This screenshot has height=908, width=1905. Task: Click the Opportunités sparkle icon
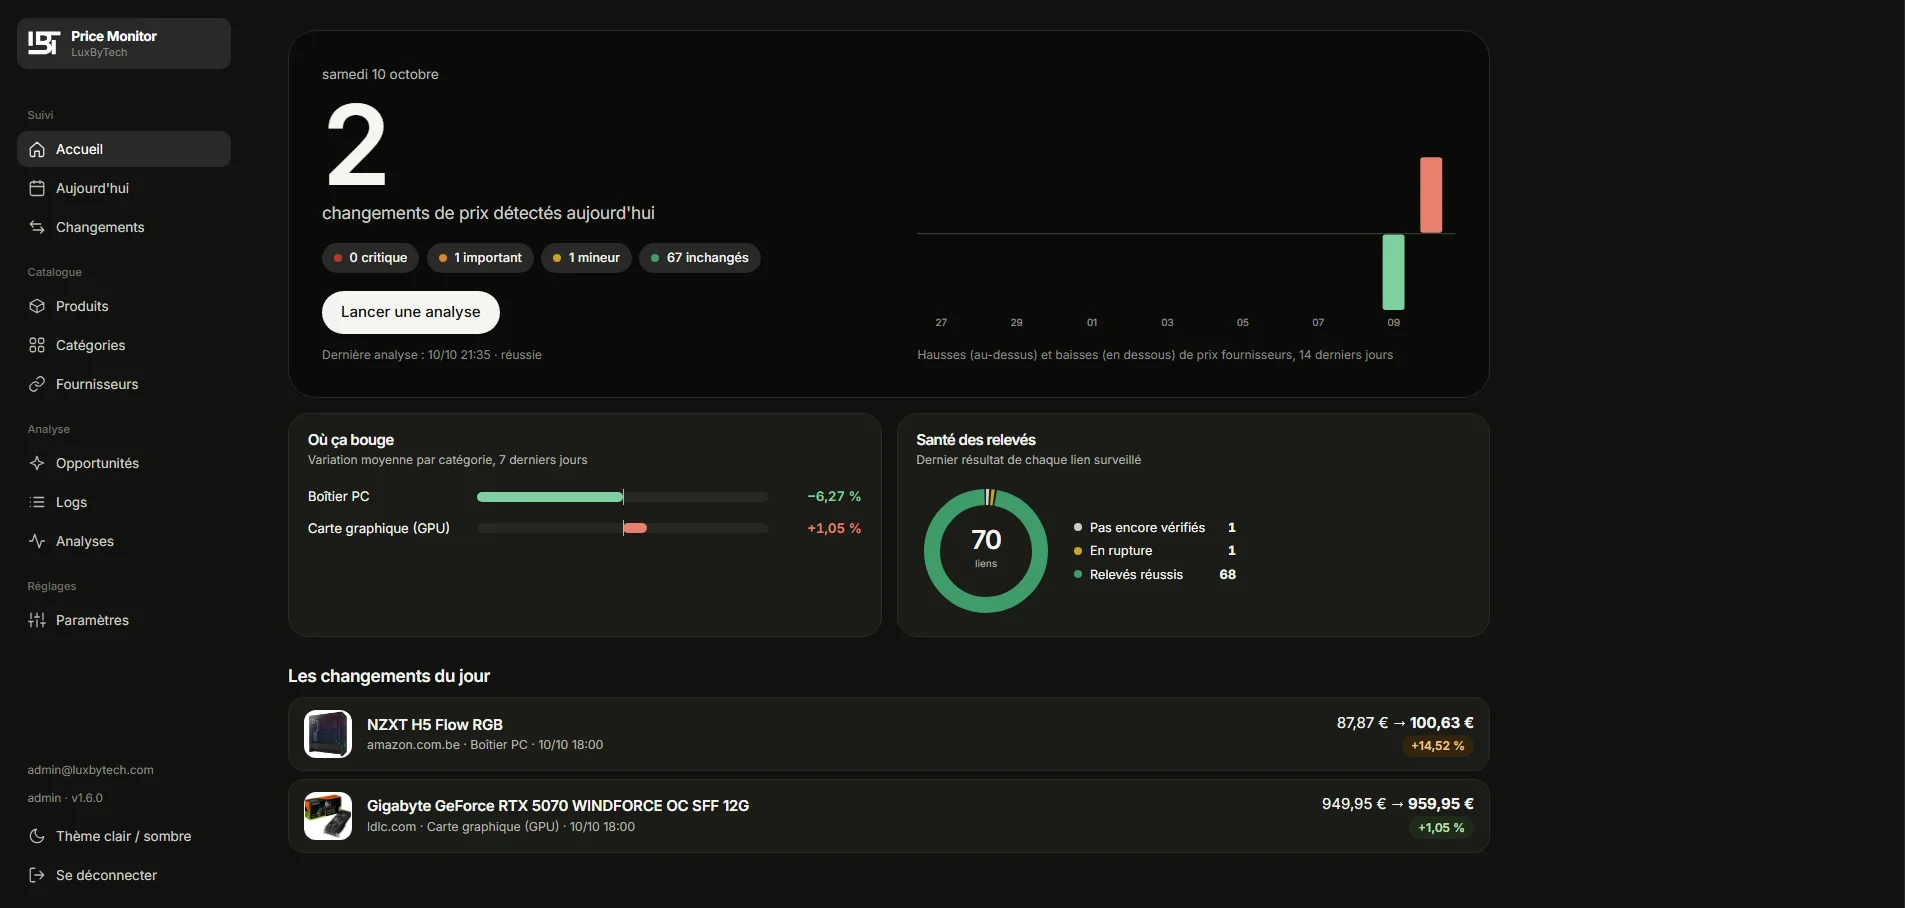37,463
